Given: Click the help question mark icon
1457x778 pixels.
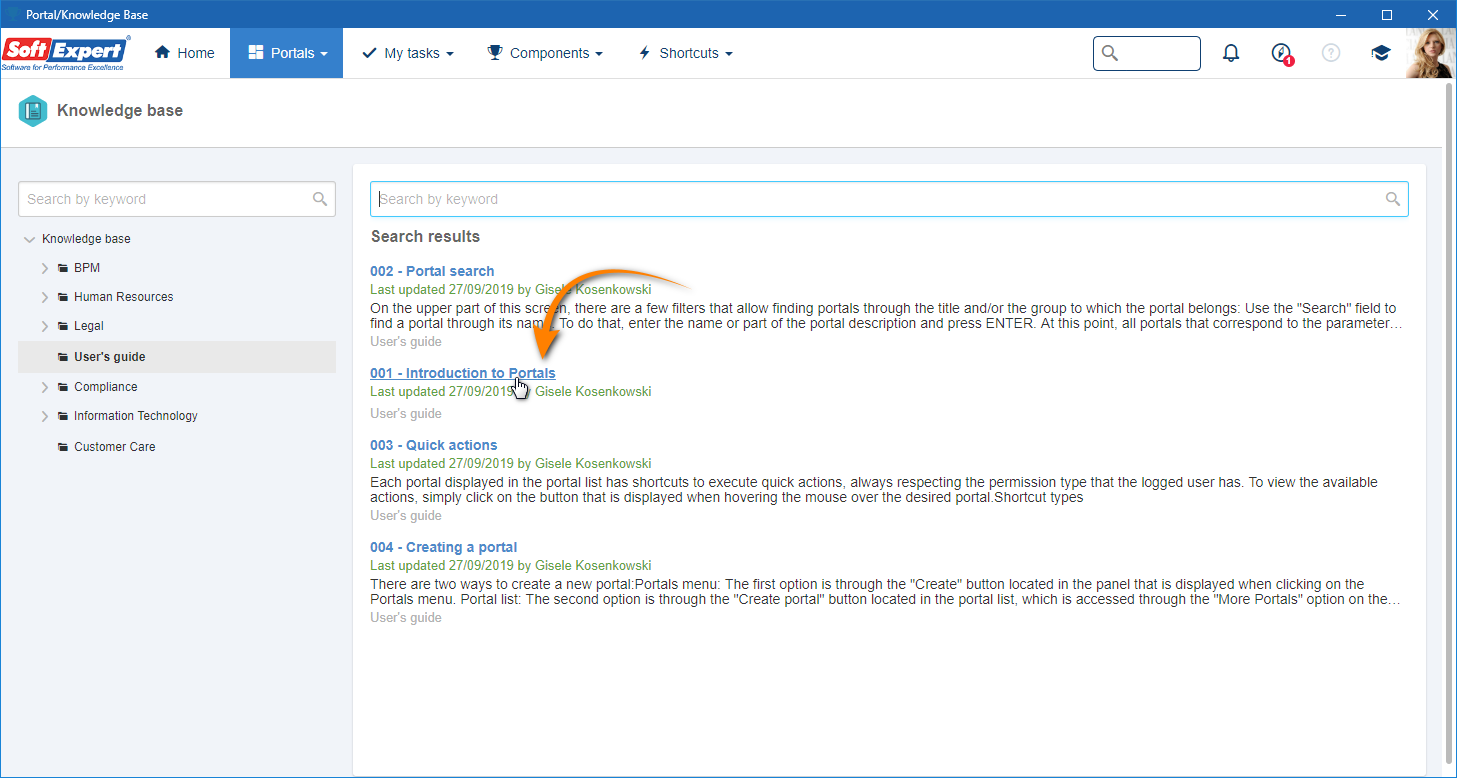Looking at the screenshot, I should coord(1331,53).
